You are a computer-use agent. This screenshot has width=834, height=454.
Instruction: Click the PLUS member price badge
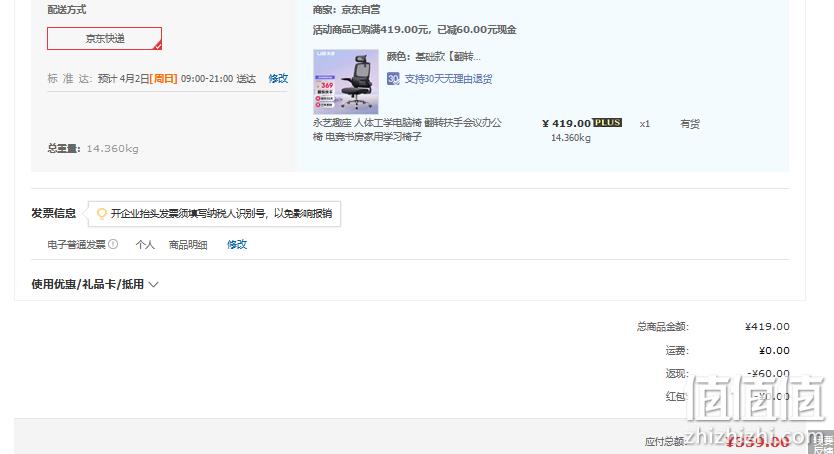[x=607, y=123]
